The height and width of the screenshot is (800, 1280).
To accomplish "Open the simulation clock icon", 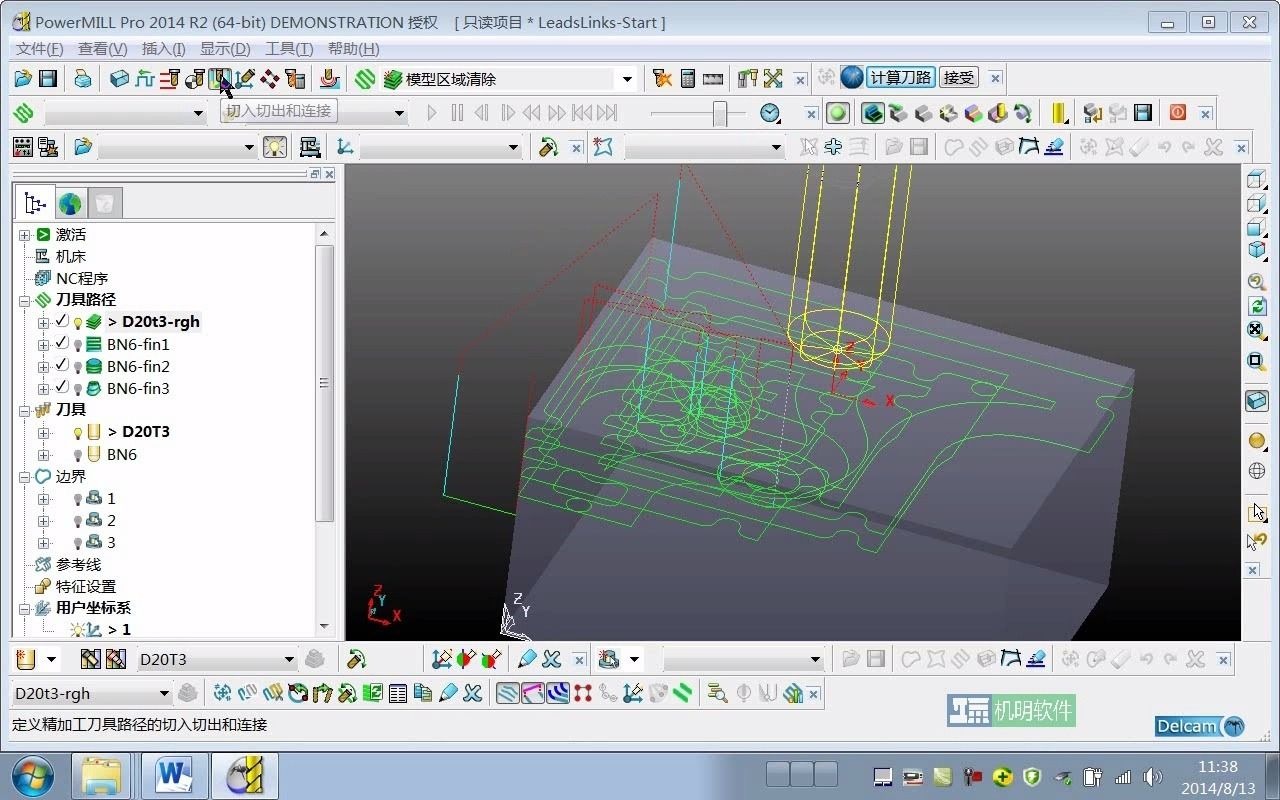I will pyautogui.click(x=769, y=113).
